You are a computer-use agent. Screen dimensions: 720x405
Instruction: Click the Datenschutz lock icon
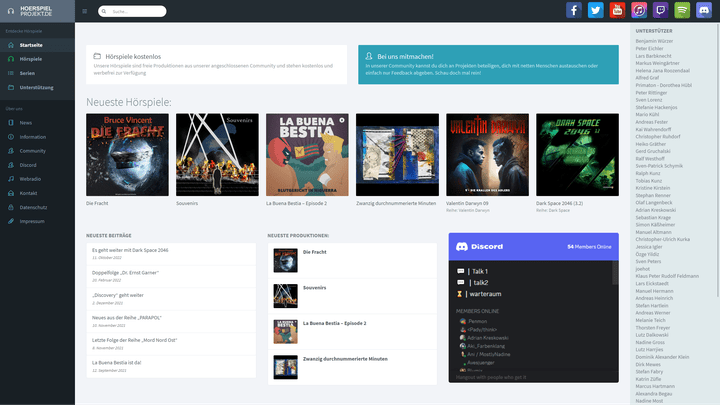pyautogui.click(x=11, y=207)
